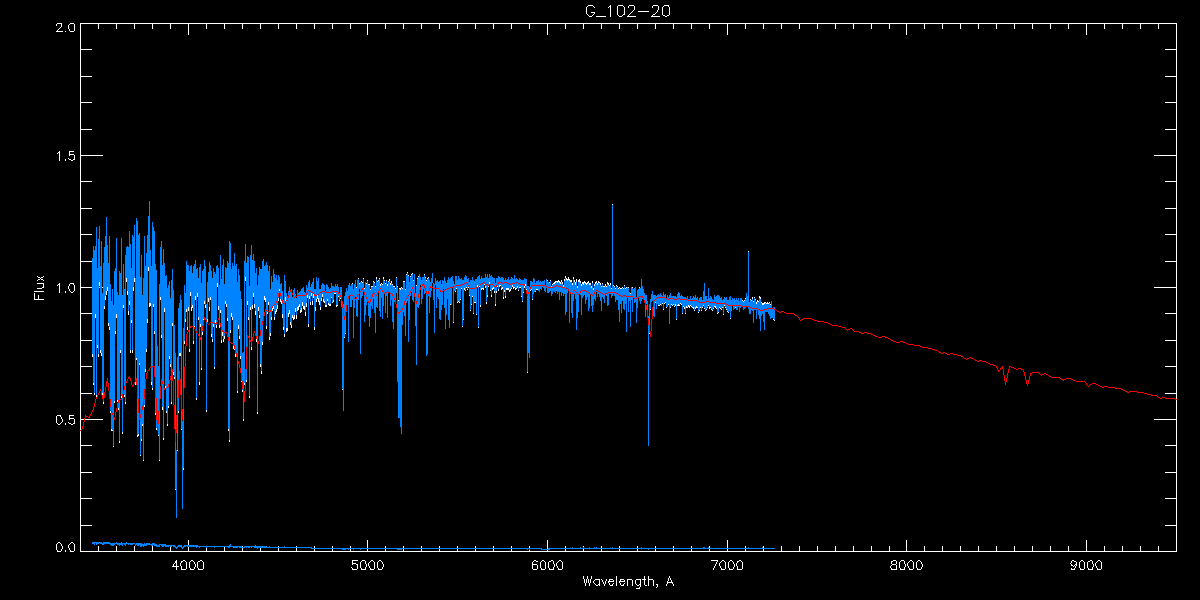The width and height of the screenshot is (1200, 600).
Task: Click the 1.0 tick label on the flux axis
Action: coord(65,289)
